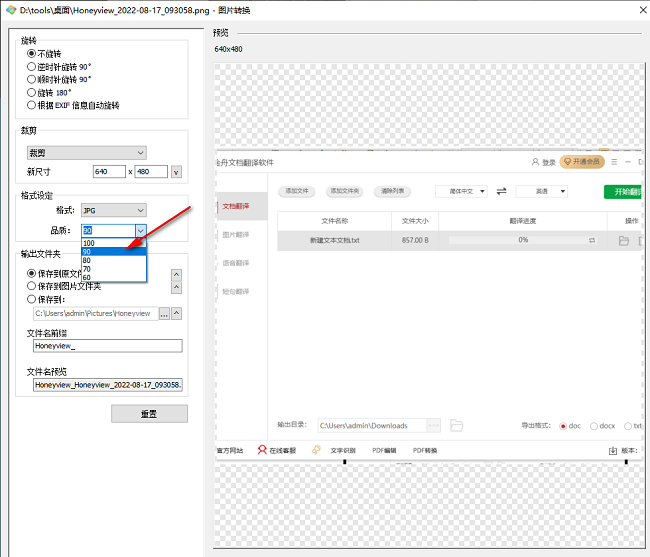Open the 简体中文 source language dropdown
Viewport: 650px width, 557px height.
click(x=461, y=191)
